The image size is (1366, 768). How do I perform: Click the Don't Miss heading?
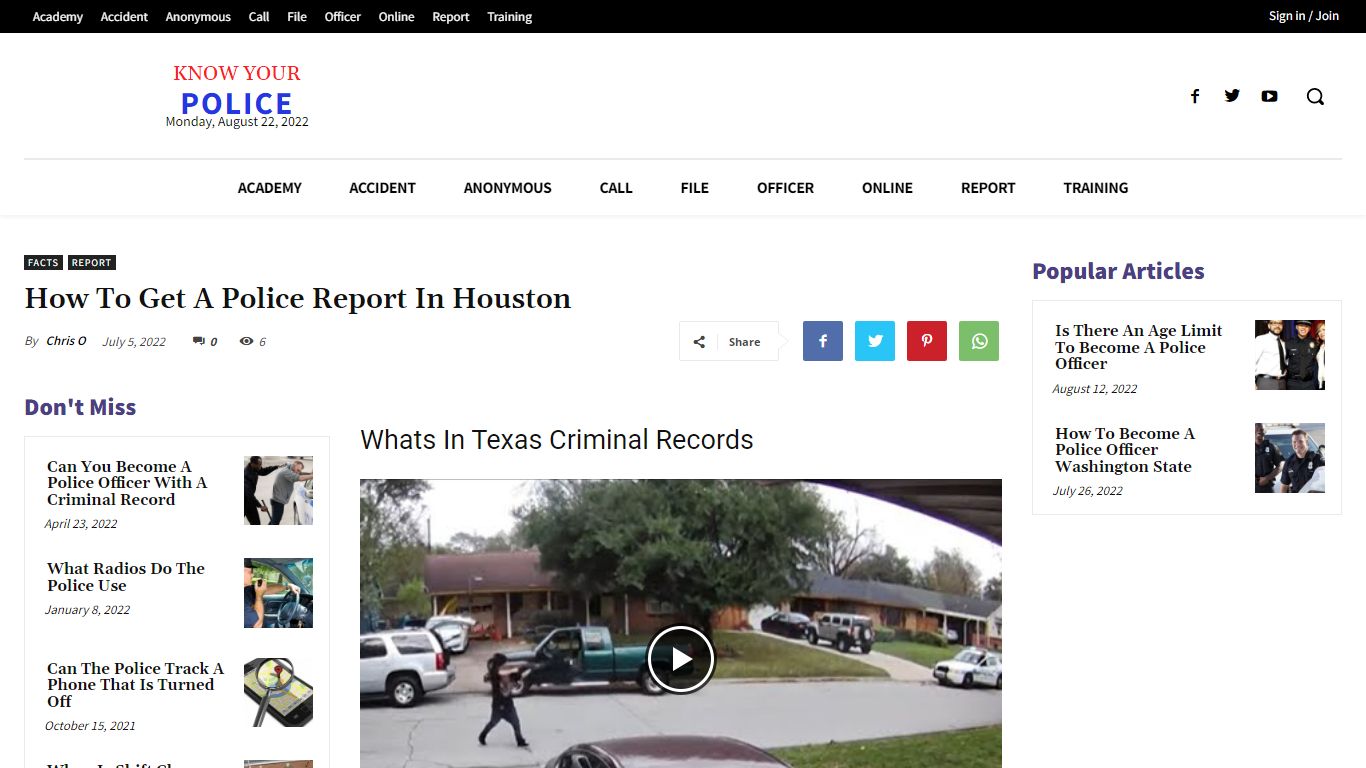coord(80,407)
